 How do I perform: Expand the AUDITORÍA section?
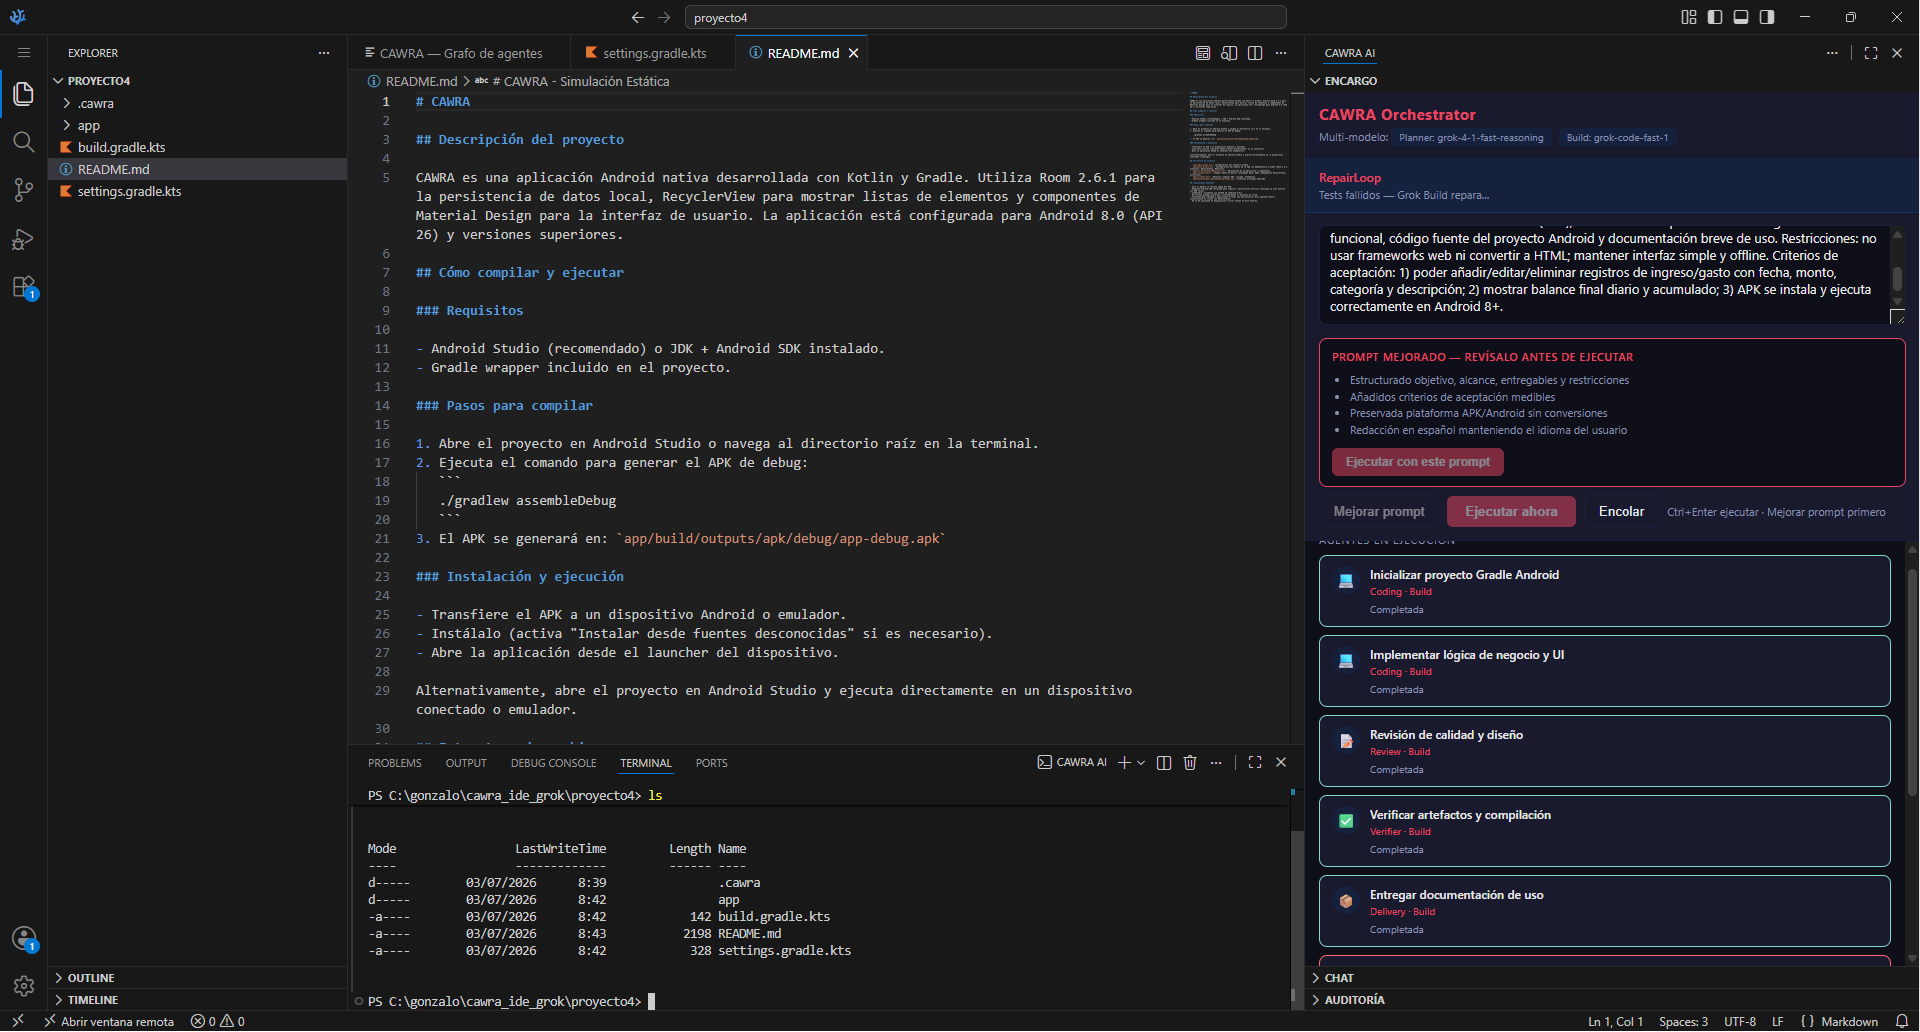pos(1612,1000)
